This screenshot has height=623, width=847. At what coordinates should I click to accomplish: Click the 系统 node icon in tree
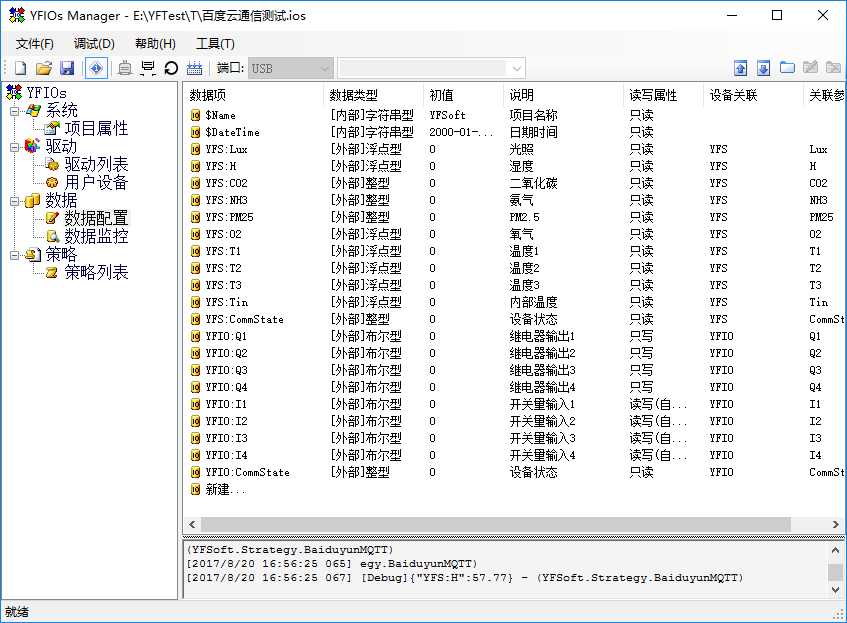[x=33, y=111]
